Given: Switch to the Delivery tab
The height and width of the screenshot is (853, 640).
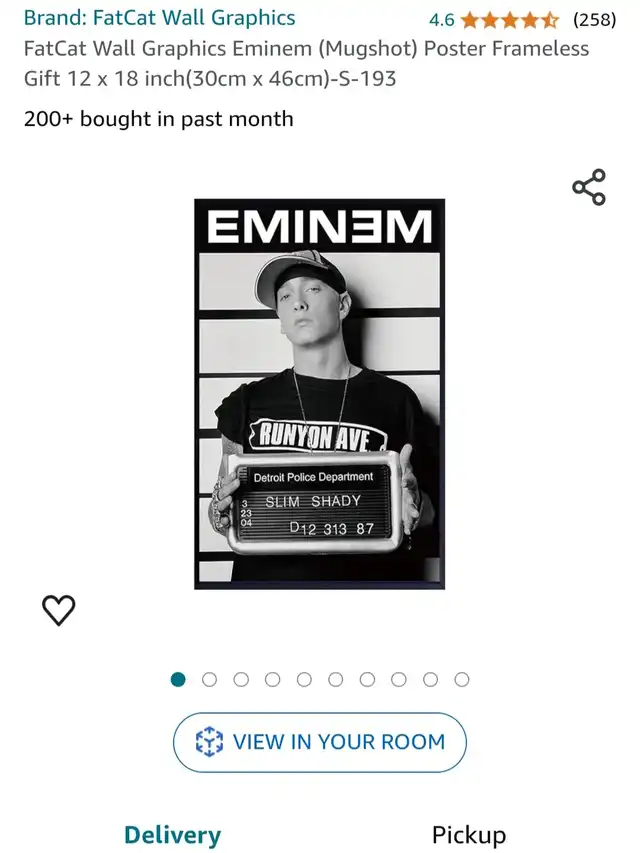Looking at the screenshot, I should (x=173, y=835).
